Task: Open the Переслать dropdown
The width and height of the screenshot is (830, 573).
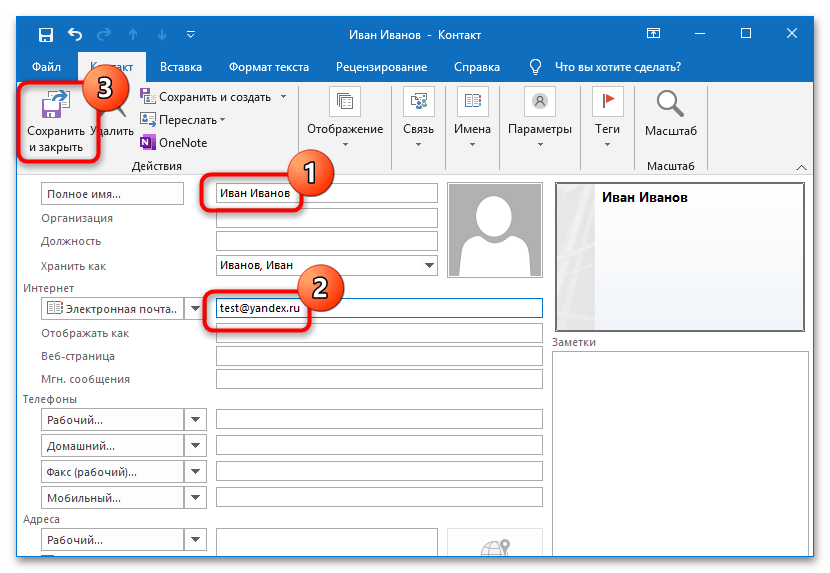Action: click(x=183, y=120)
